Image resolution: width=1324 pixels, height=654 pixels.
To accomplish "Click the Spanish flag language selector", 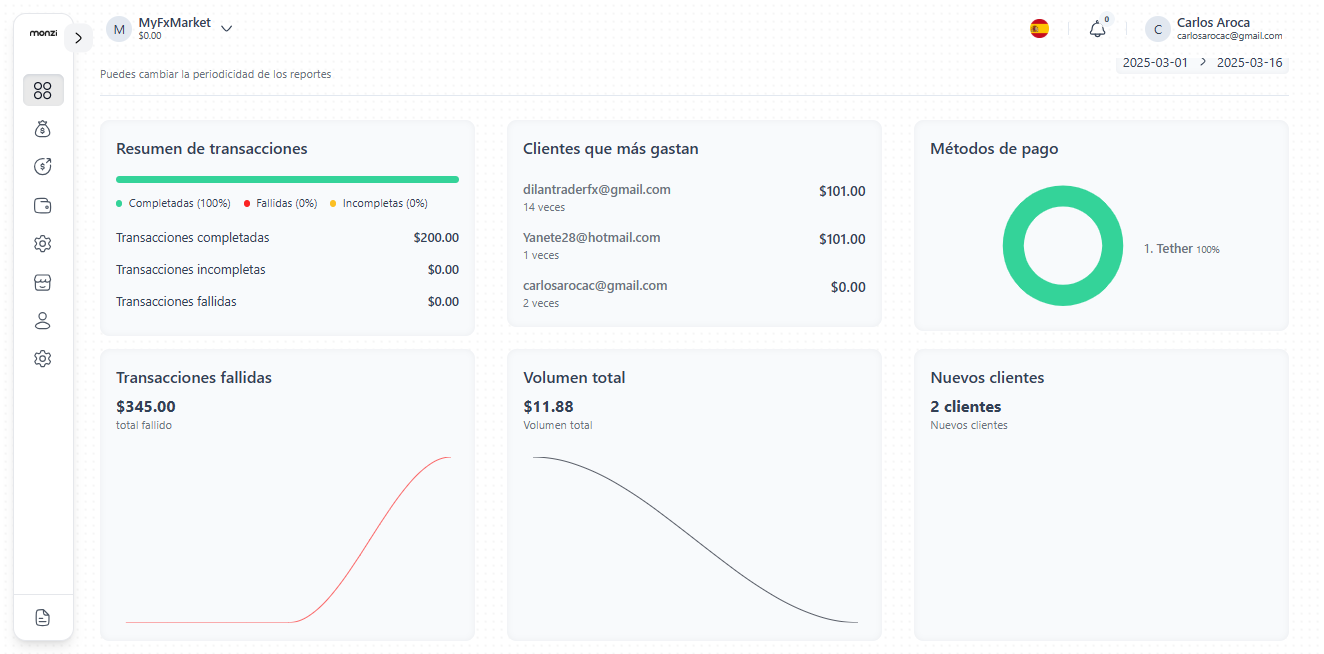I will [1040, 29].
